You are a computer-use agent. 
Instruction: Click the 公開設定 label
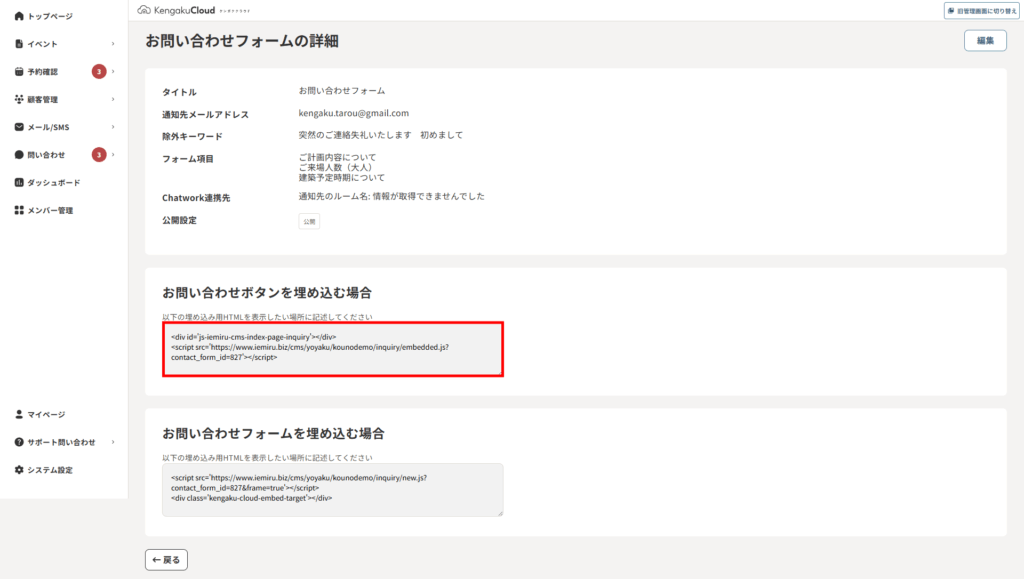point(180,220)
